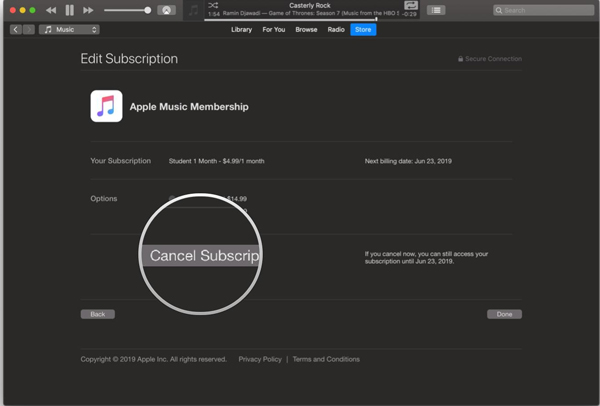Pause the playing song

(70, 10)
